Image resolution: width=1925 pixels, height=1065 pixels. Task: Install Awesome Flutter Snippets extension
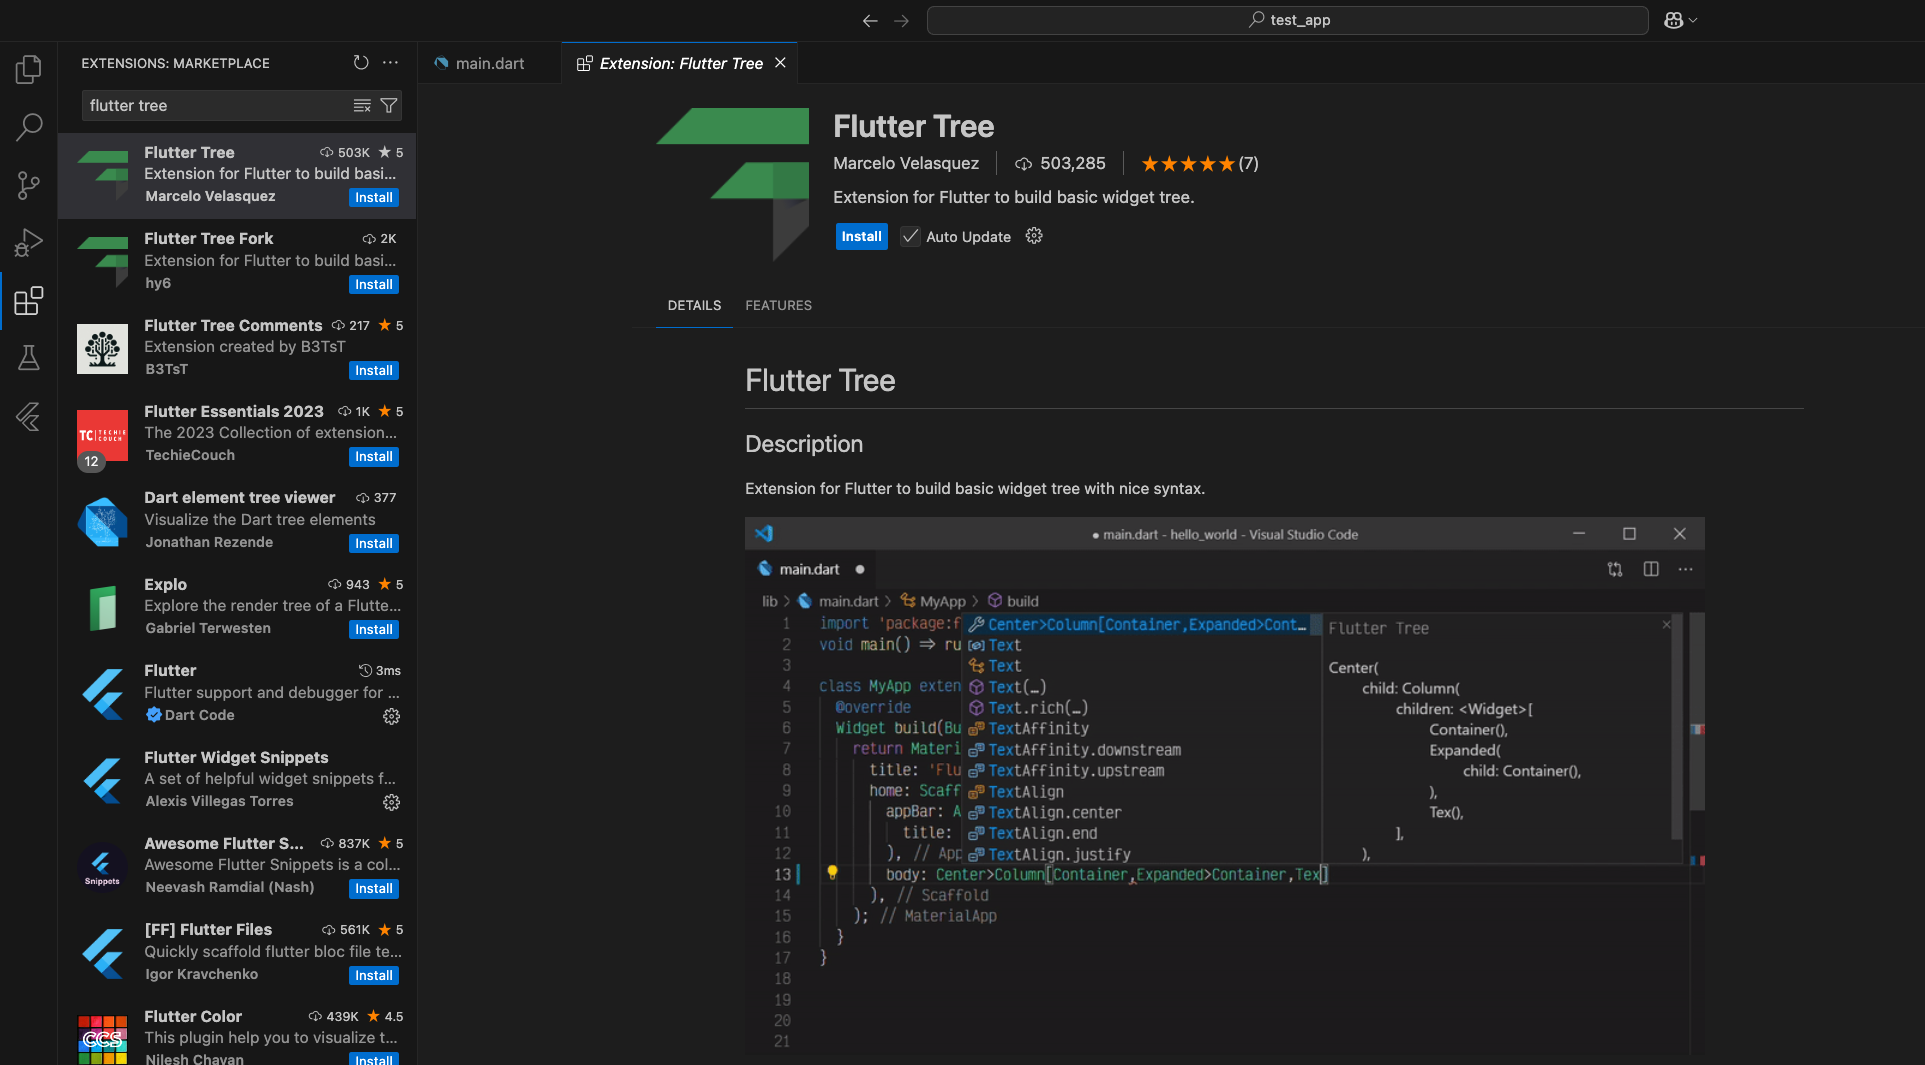pyautogui.click(x=374, y=889)
